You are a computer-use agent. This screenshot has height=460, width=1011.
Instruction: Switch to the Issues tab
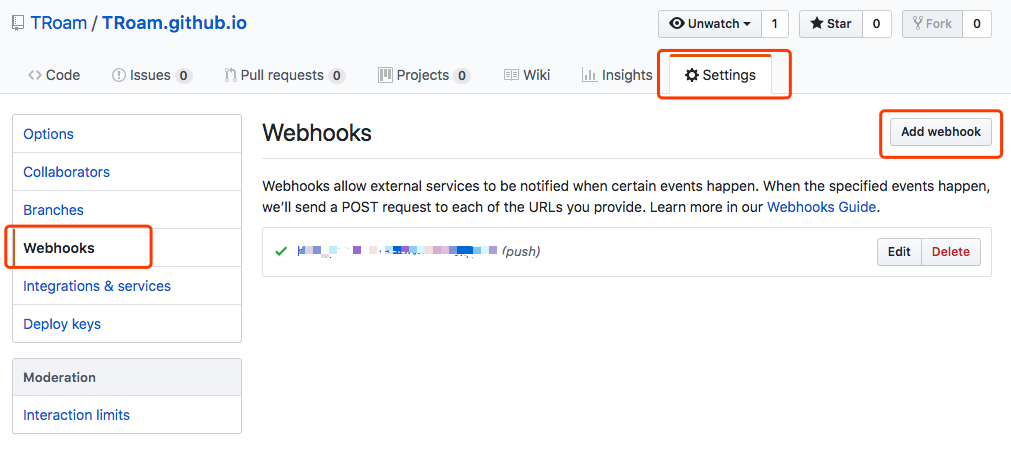[x=152, y=75]
